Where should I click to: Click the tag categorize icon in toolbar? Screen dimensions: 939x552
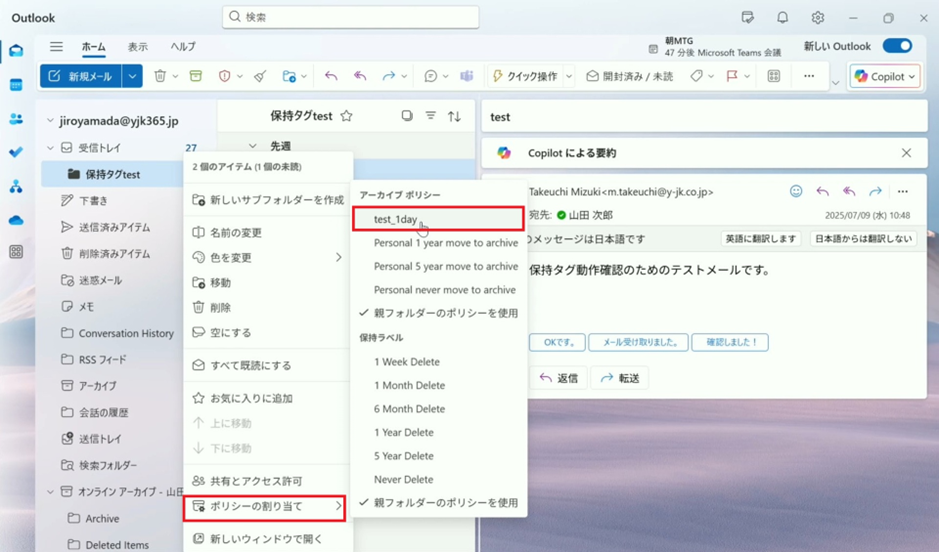click(696, 76)
